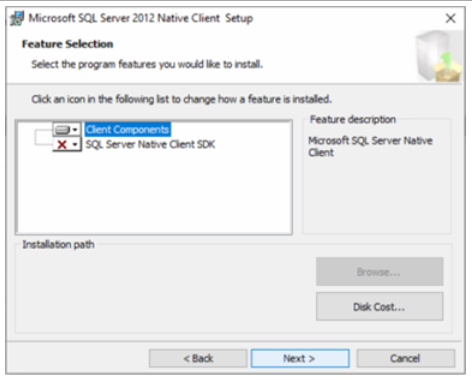Click the 'Feature Selection' heading

(67, 44)
